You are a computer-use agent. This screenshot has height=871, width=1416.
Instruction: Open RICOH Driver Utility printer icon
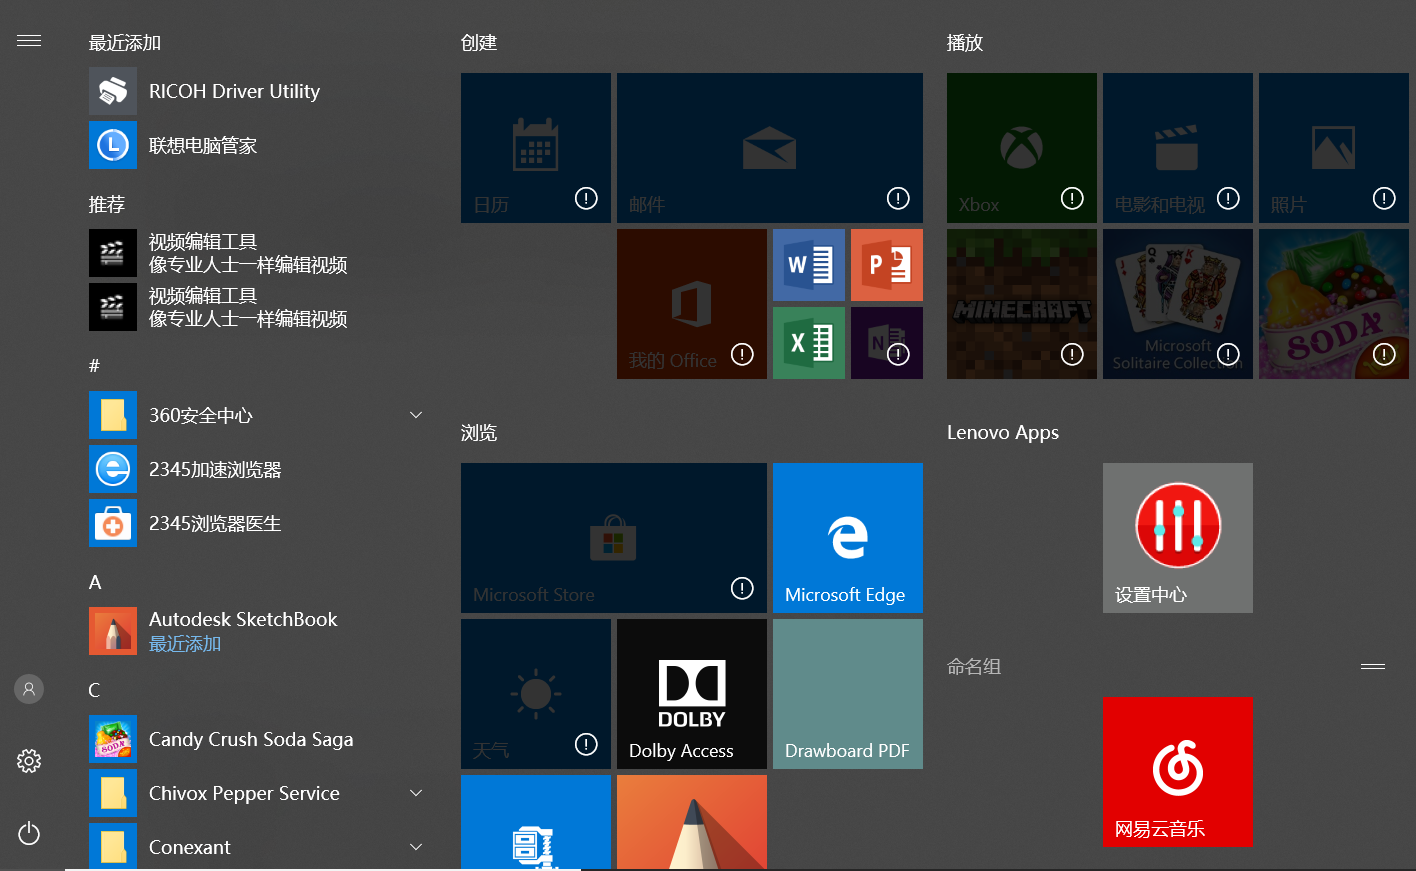[113, 91]
